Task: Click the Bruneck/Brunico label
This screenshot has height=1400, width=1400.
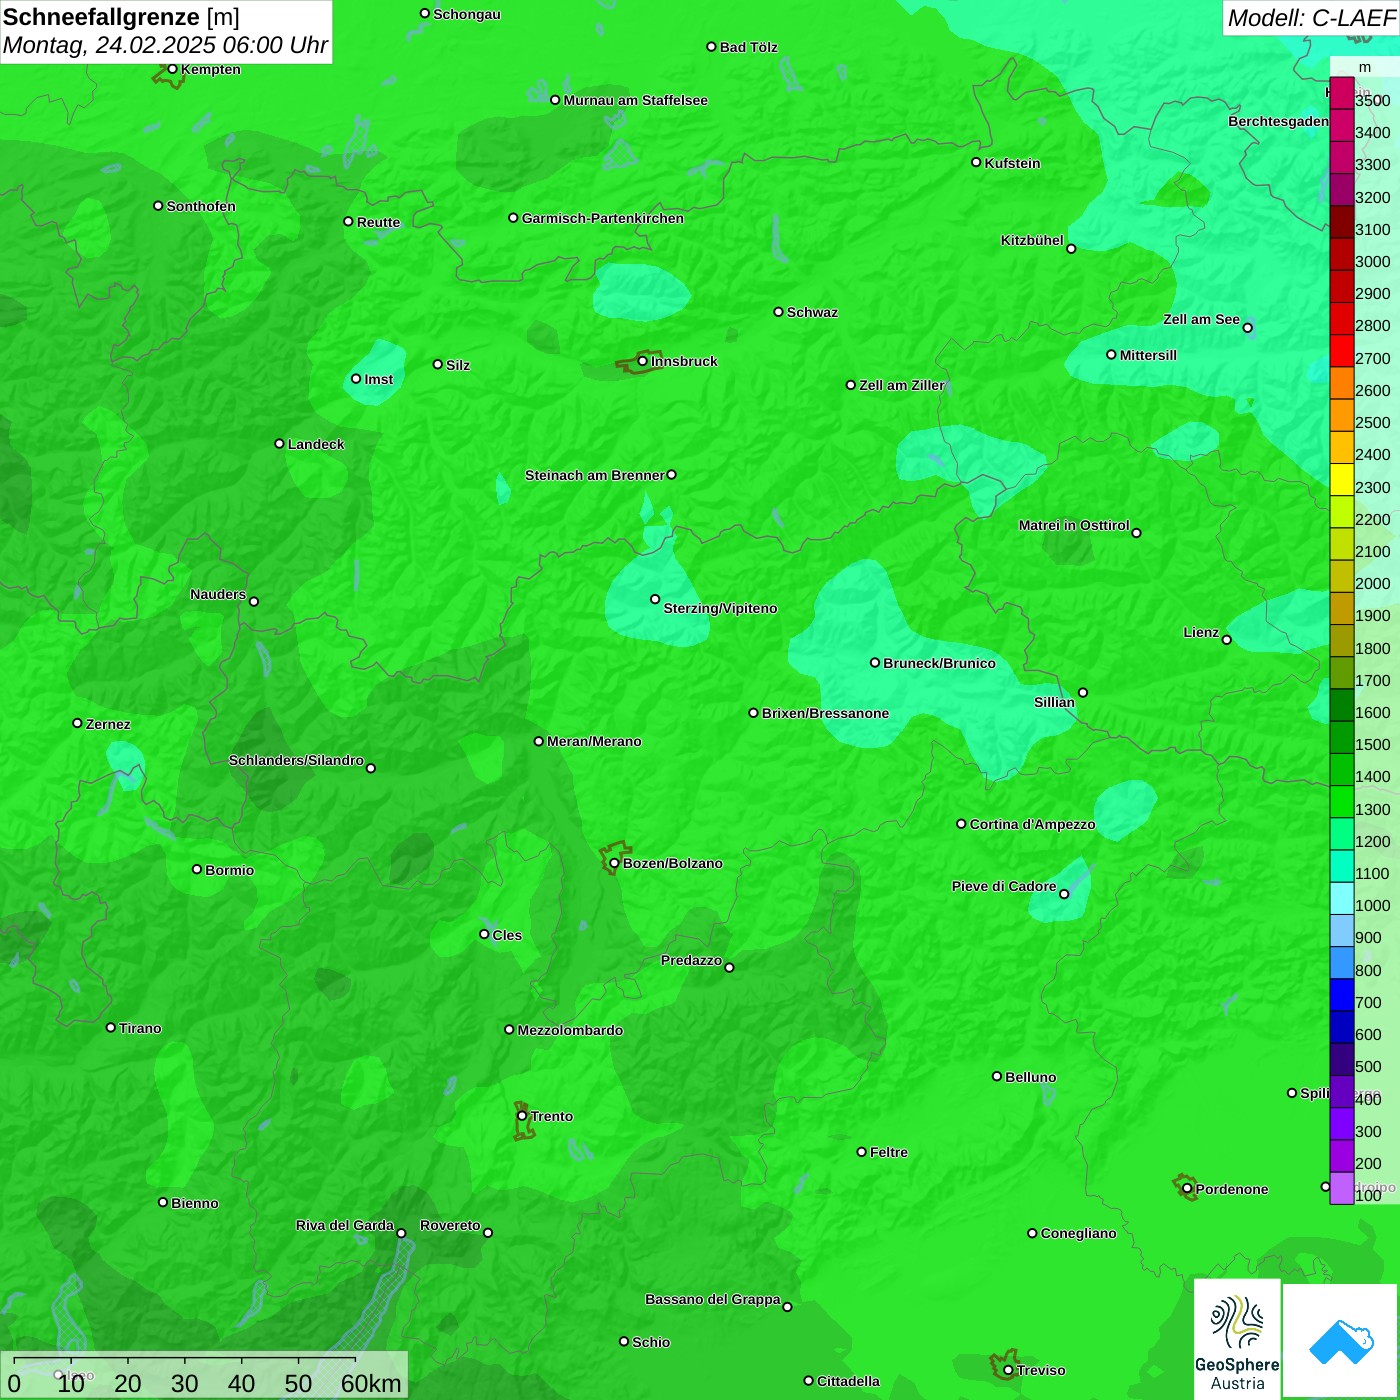Action: 939,663
